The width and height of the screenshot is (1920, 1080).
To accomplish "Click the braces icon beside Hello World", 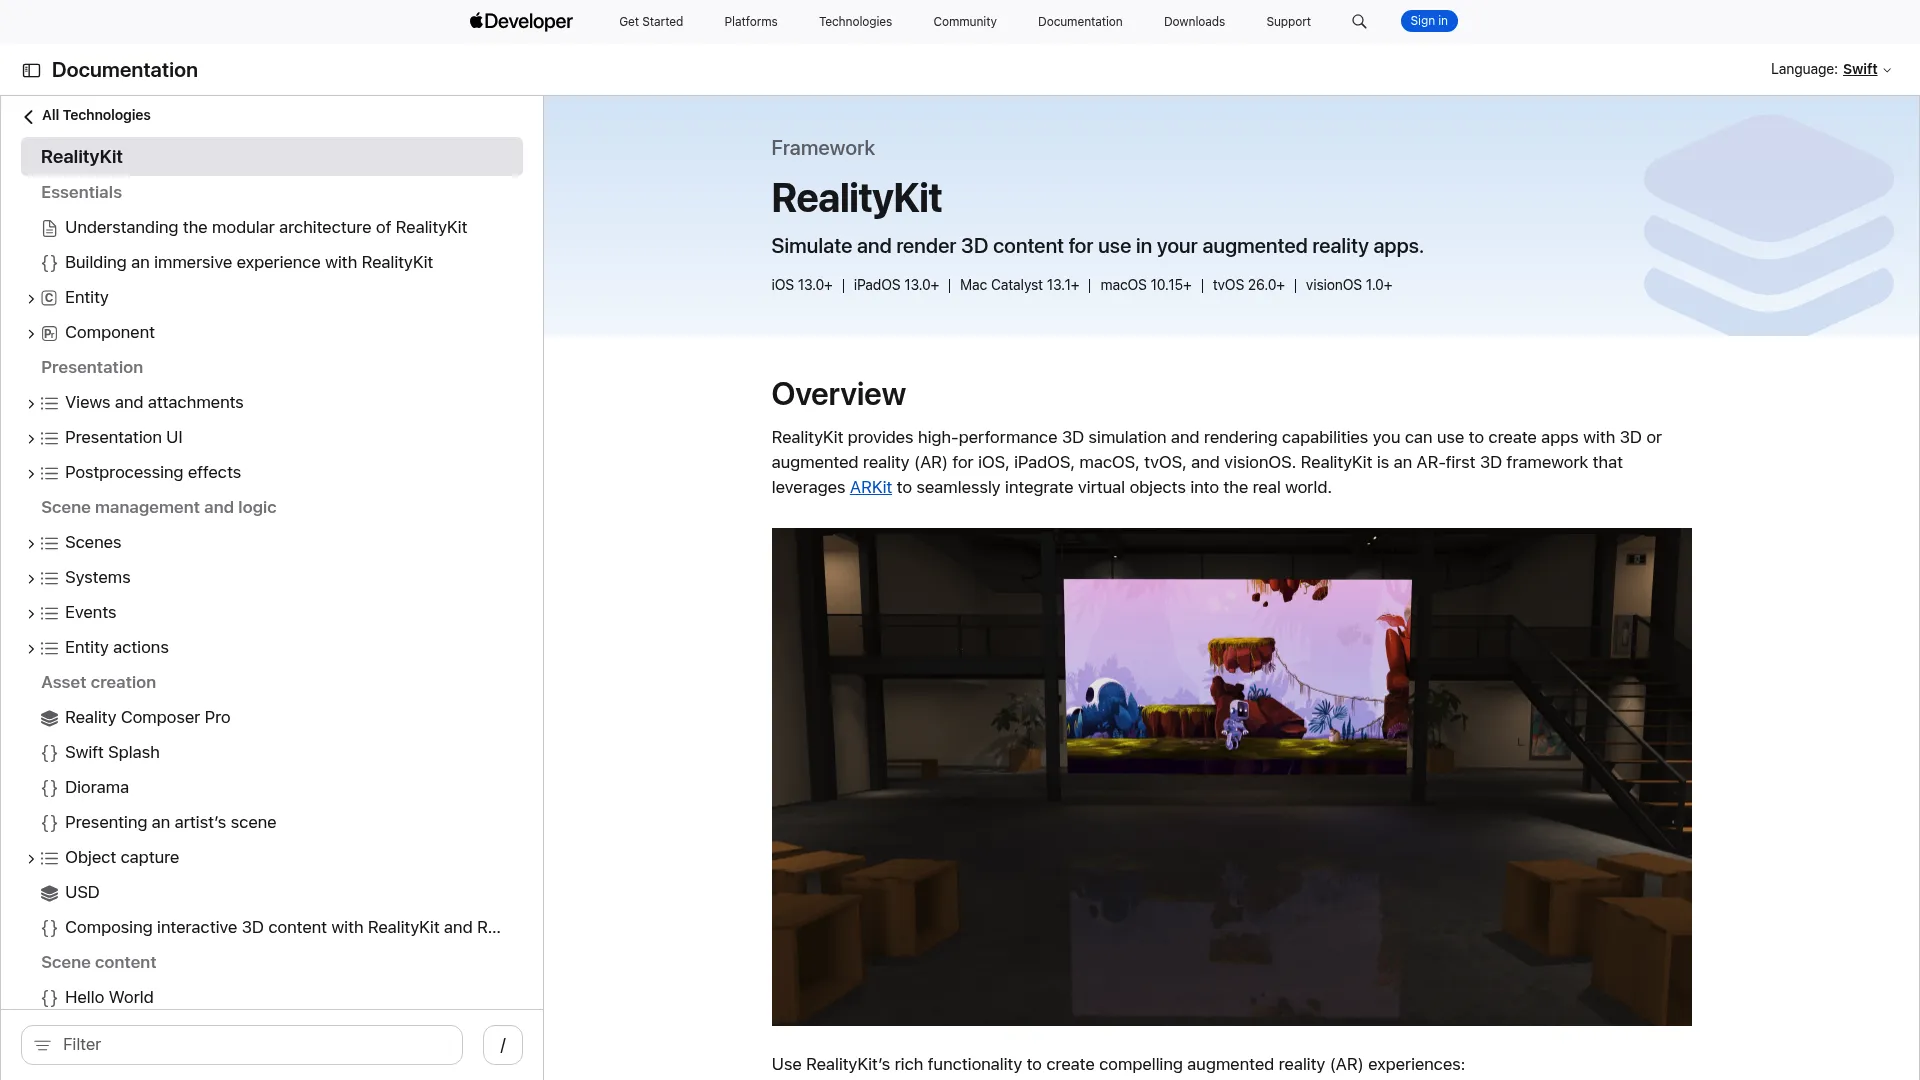I will (x=49, y=998).
